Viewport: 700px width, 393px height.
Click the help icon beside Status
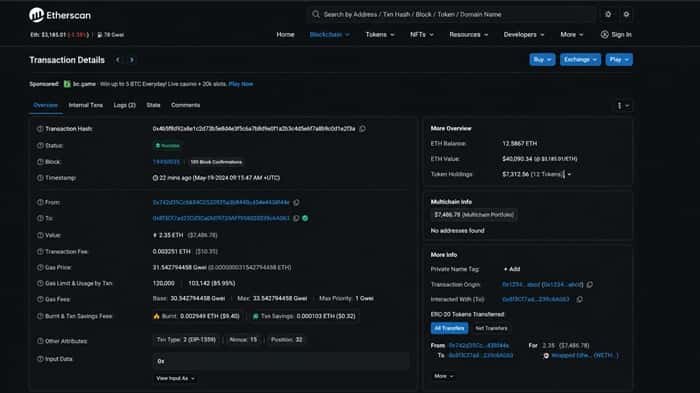(x=40, y=146)
